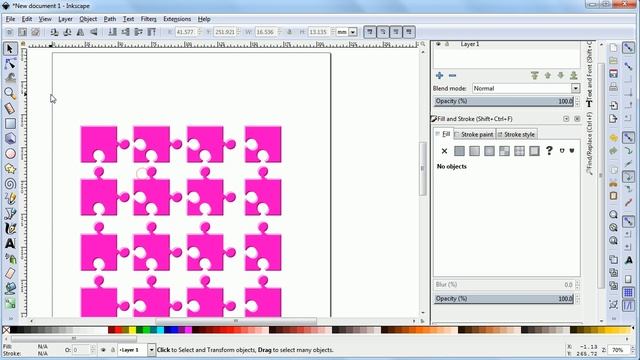Select the Star polygon tool
The image size is (640, 360).
click(10, 169)
